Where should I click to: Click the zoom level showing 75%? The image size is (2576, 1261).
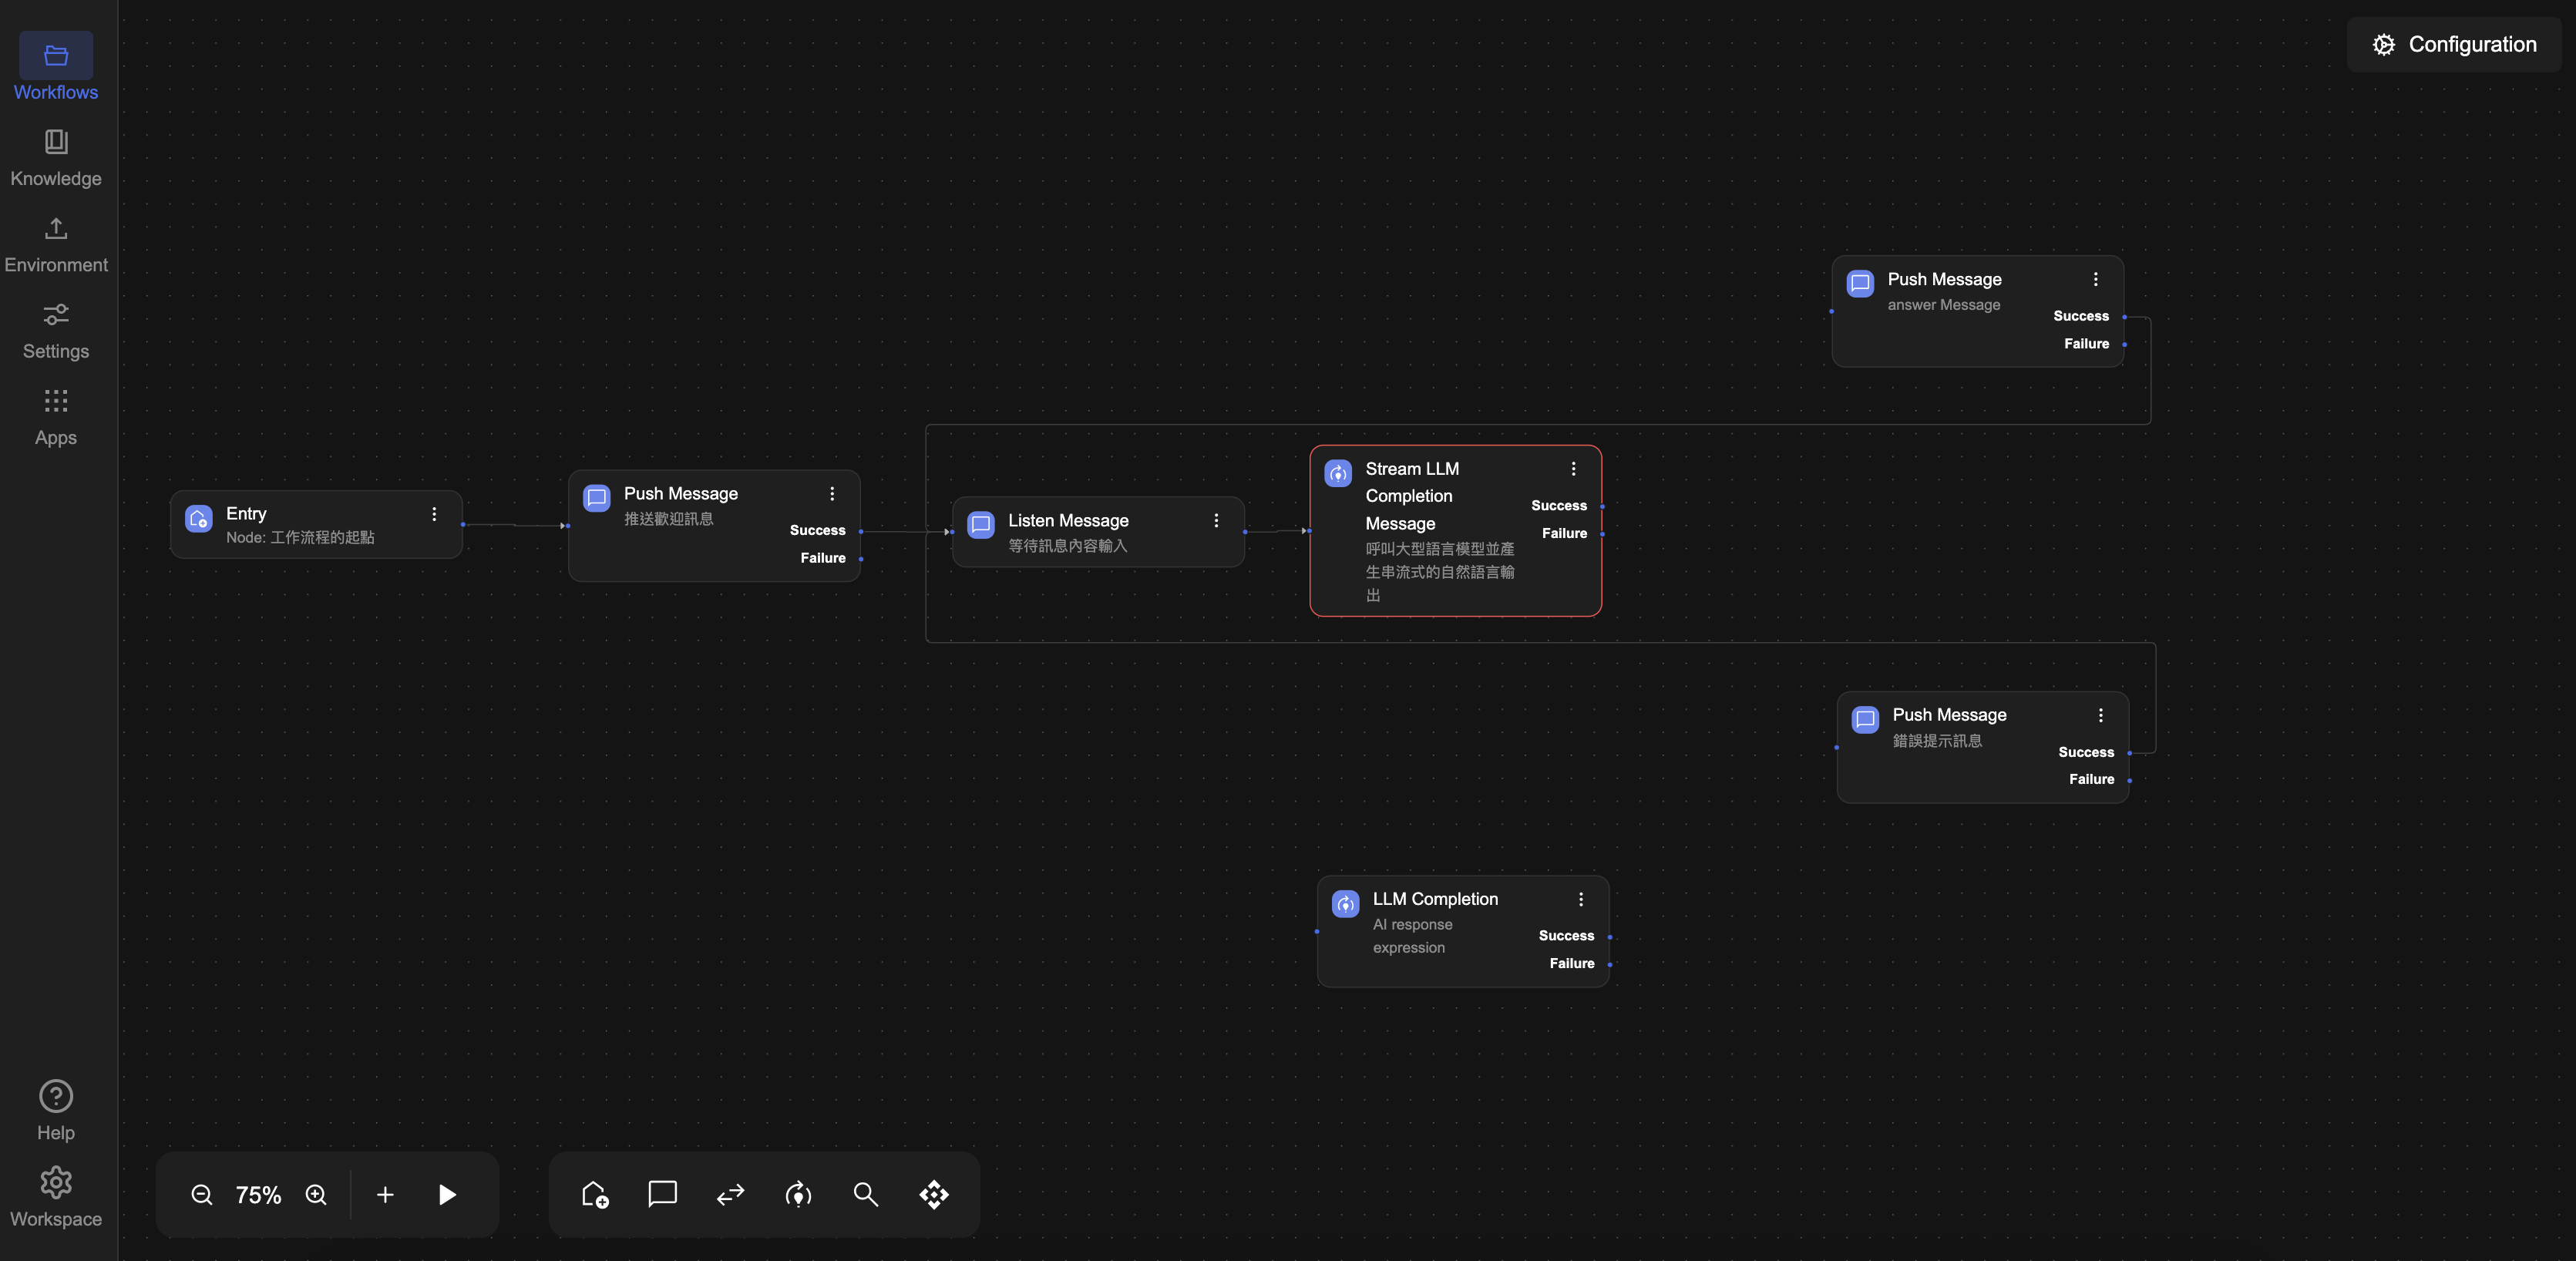pyautogui.click(x=258, y=1194)
